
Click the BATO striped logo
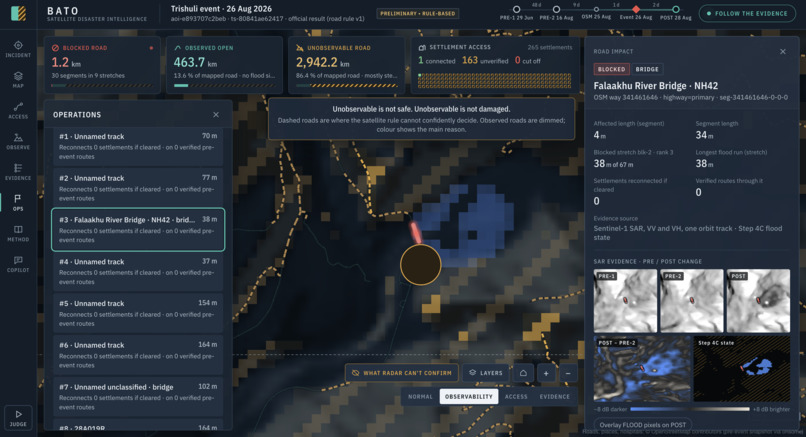[x=19, y=13]
